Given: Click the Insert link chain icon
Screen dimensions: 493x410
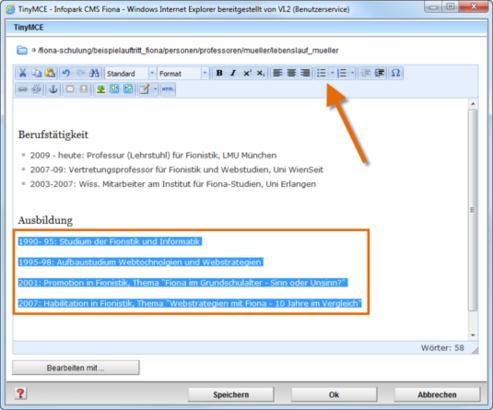Looking at the screenshot, I should click(22, 89).
